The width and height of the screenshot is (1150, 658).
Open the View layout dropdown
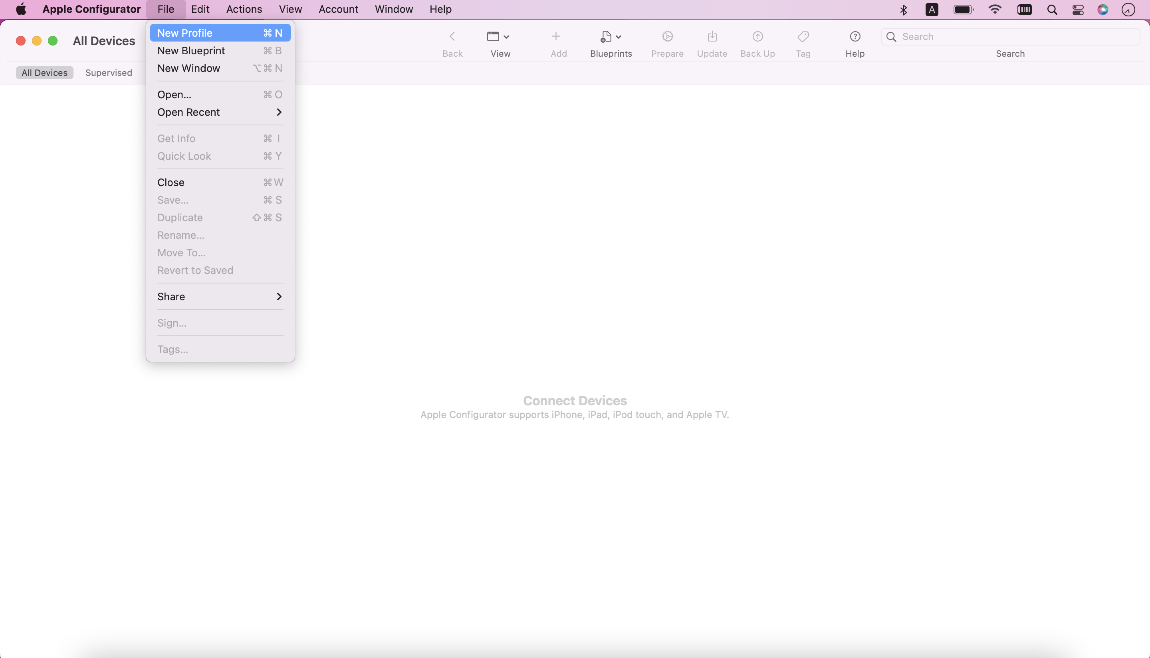(x=498, y=37)
